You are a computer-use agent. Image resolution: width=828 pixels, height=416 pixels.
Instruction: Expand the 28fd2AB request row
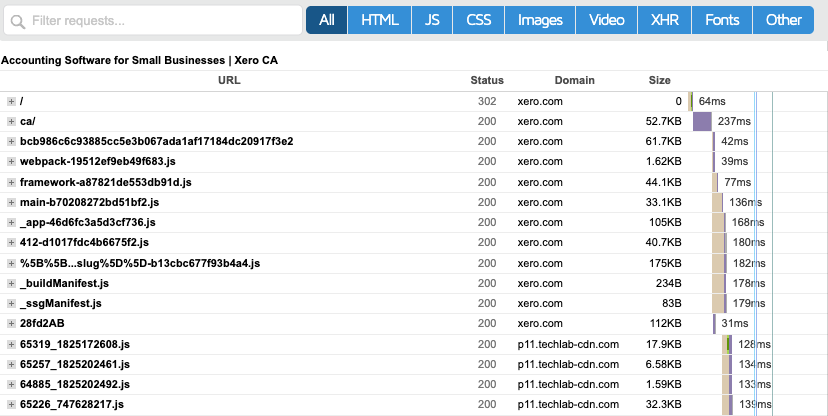click(x=11, y=323)
